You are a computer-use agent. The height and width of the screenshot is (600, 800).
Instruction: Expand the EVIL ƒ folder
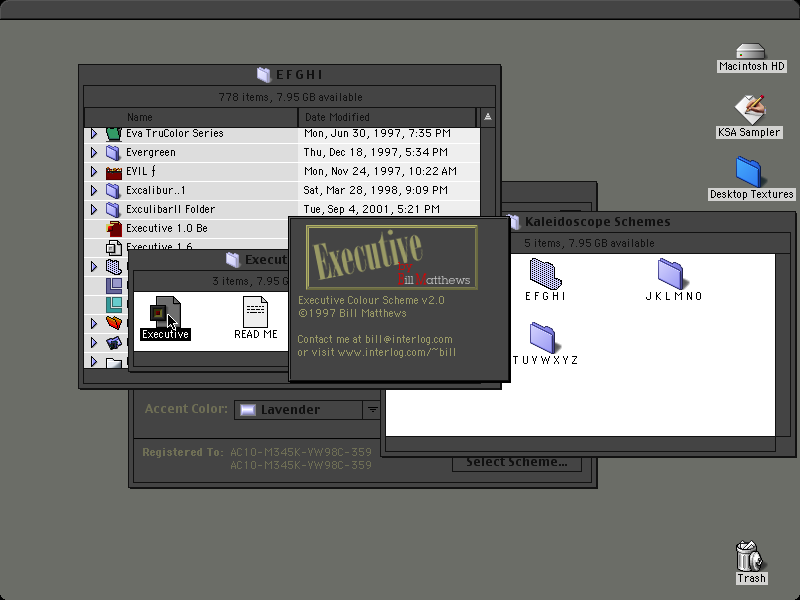(94, 171)
